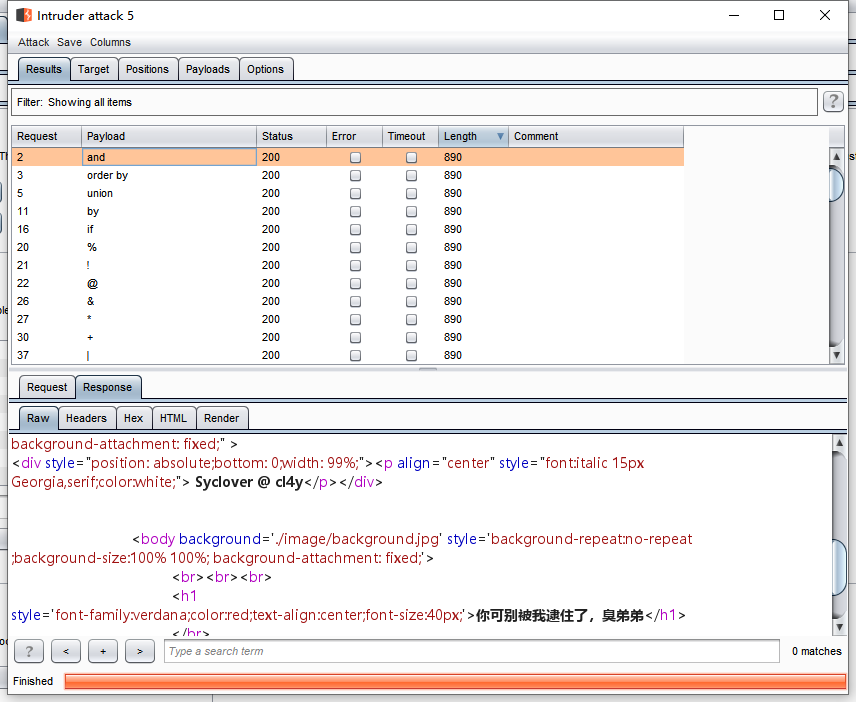This screenshot has height=702, width=856.
Task: Toggle Error checkbox for 'and' payload row
Action: (355, 157)
